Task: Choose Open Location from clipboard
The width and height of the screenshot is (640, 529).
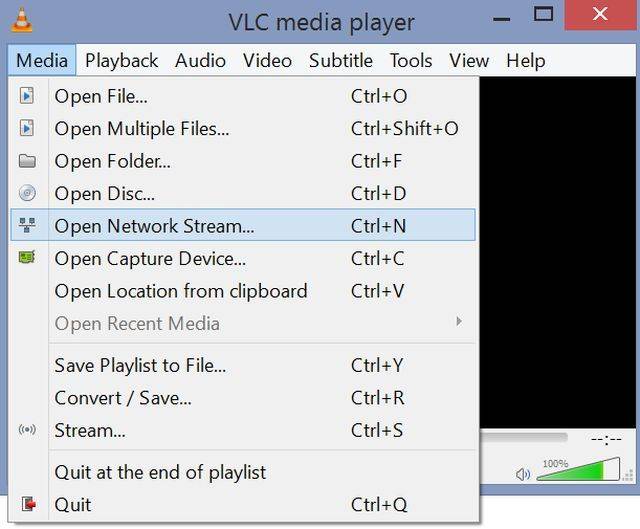Action: [181, 291]
